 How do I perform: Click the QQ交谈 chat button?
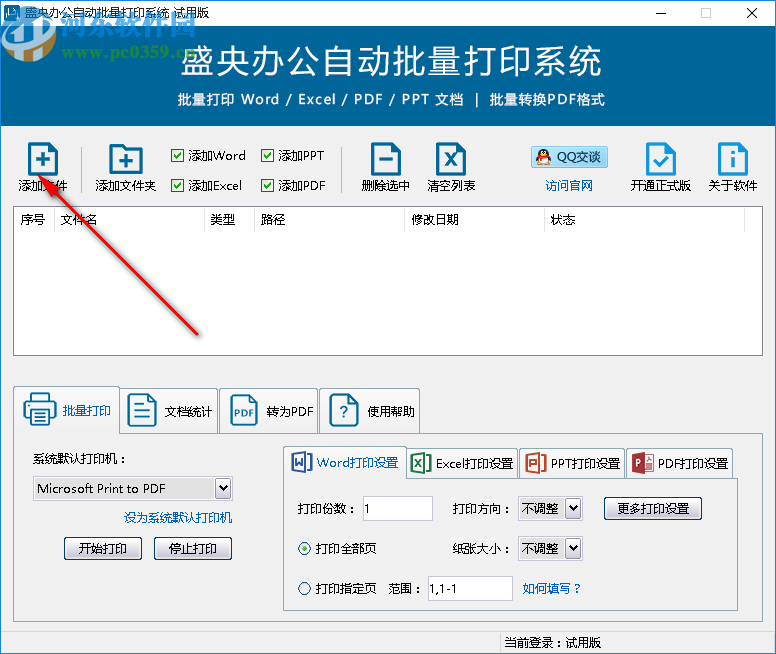coord(569,157)
